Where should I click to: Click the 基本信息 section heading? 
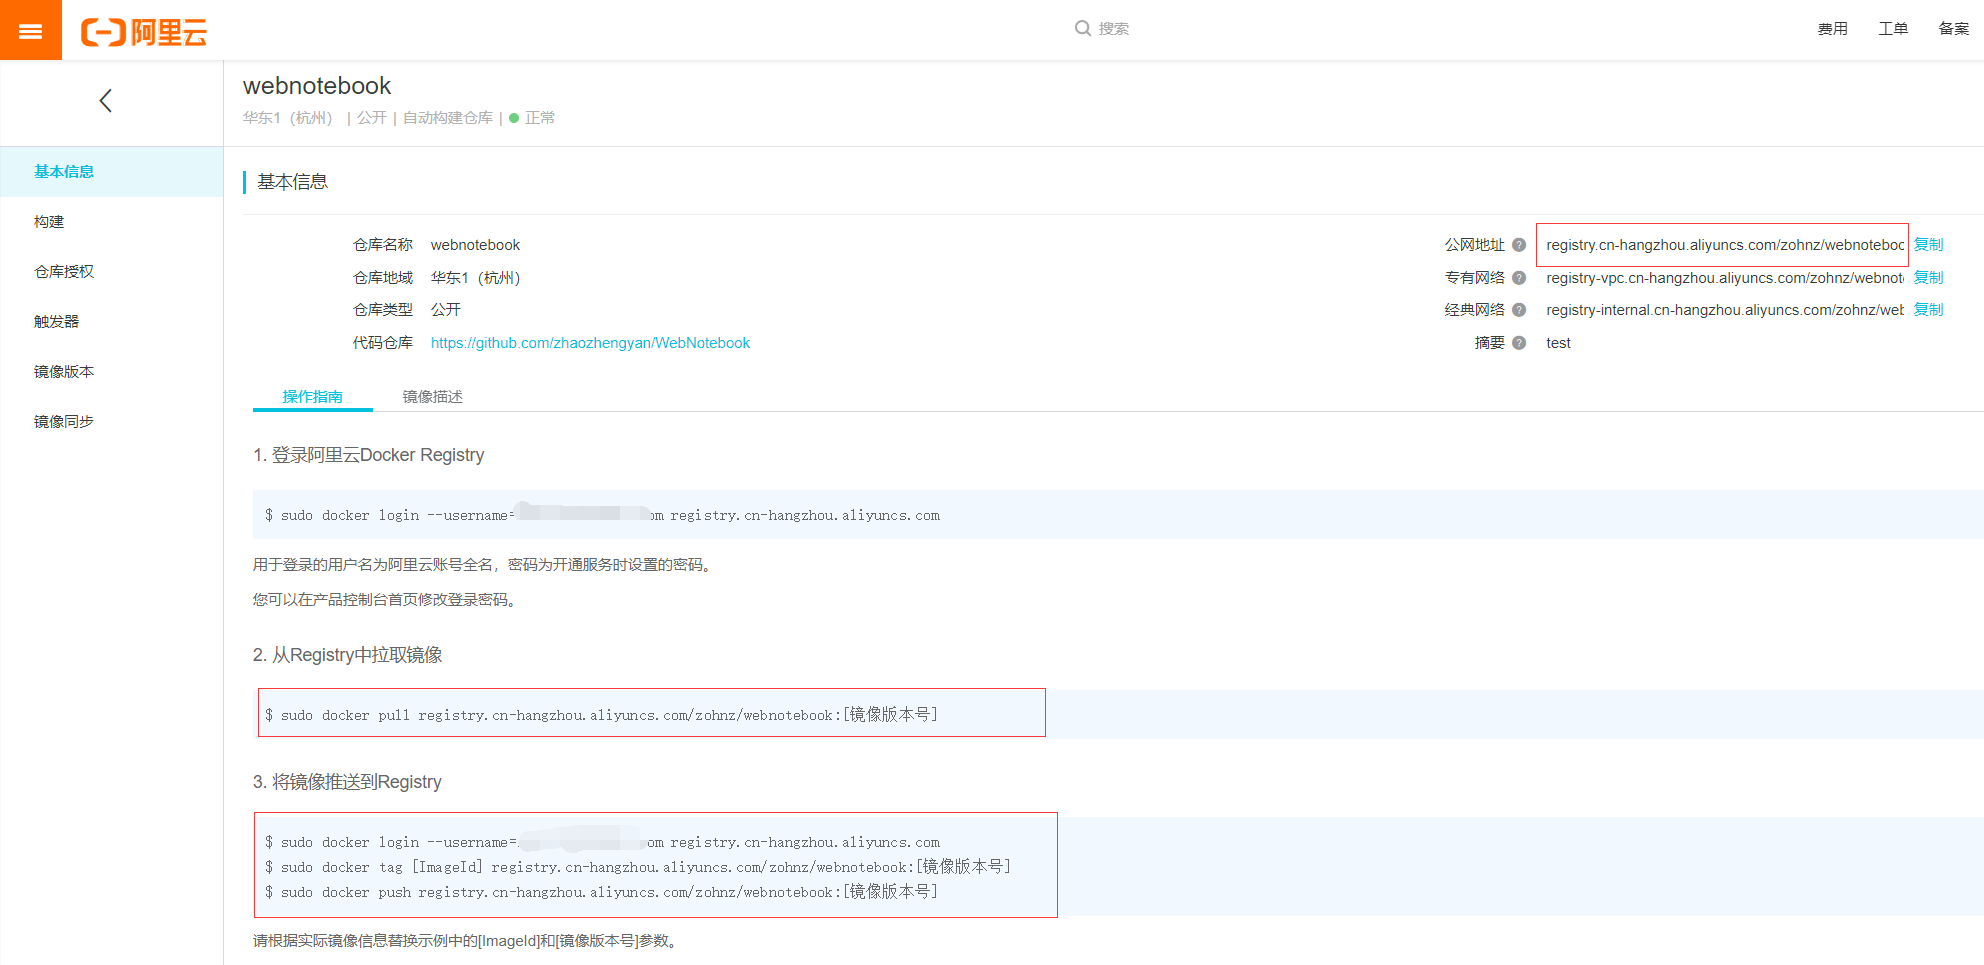(292, 182)
